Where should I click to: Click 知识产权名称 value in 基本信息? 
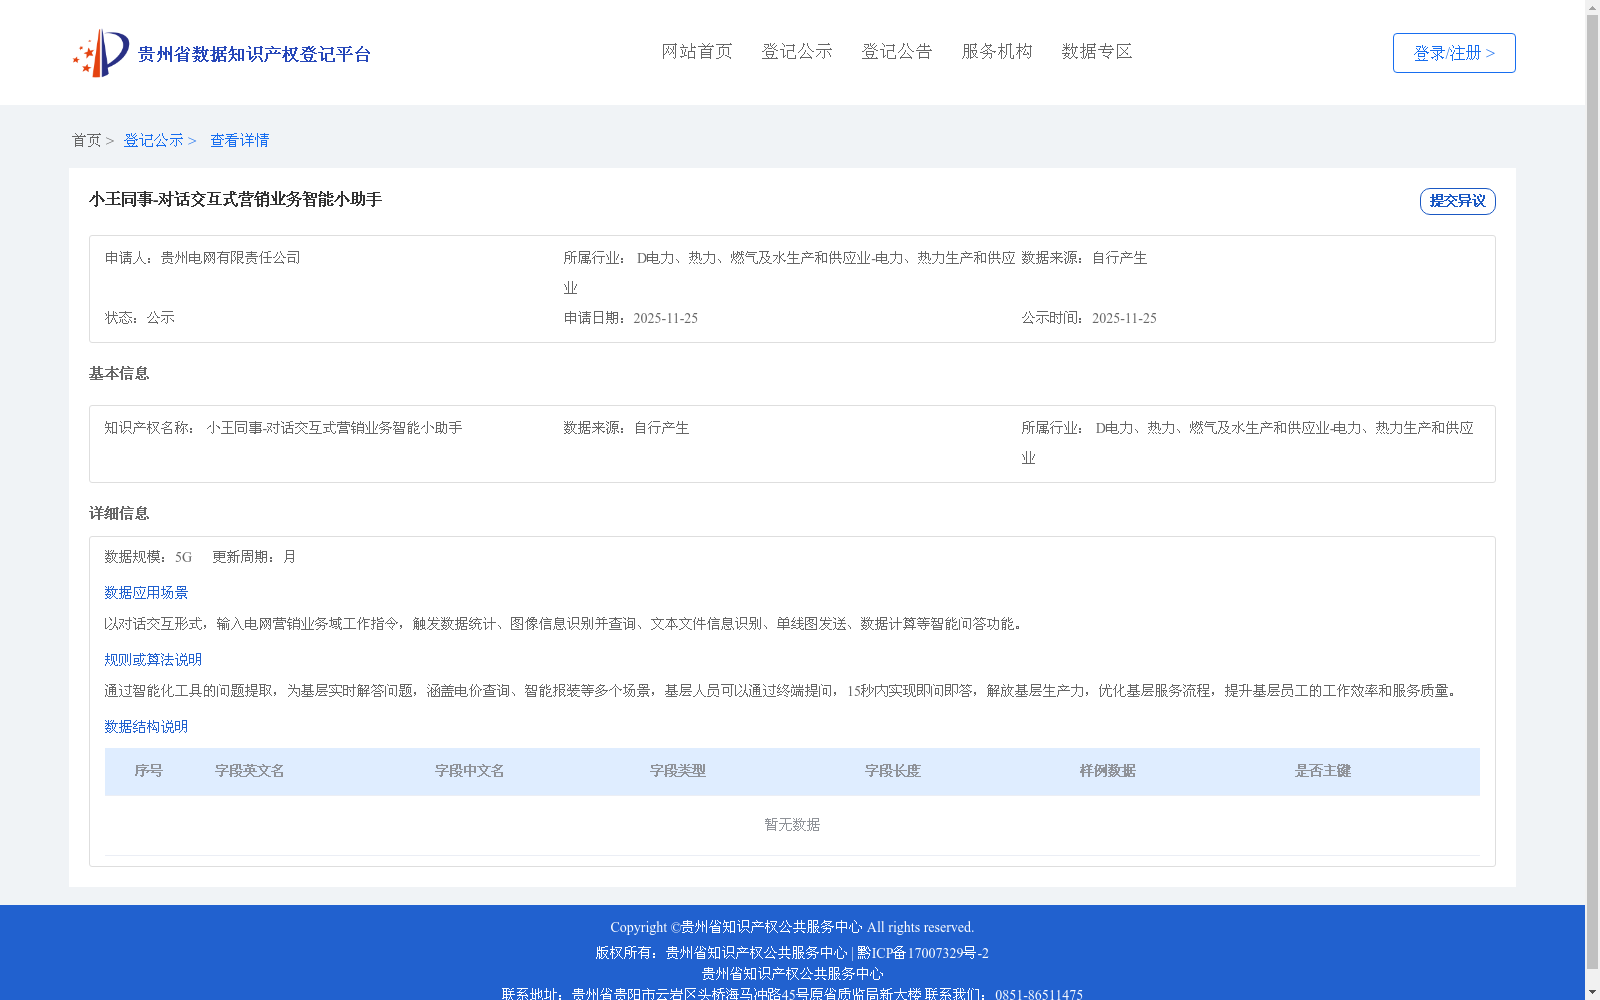334,428
